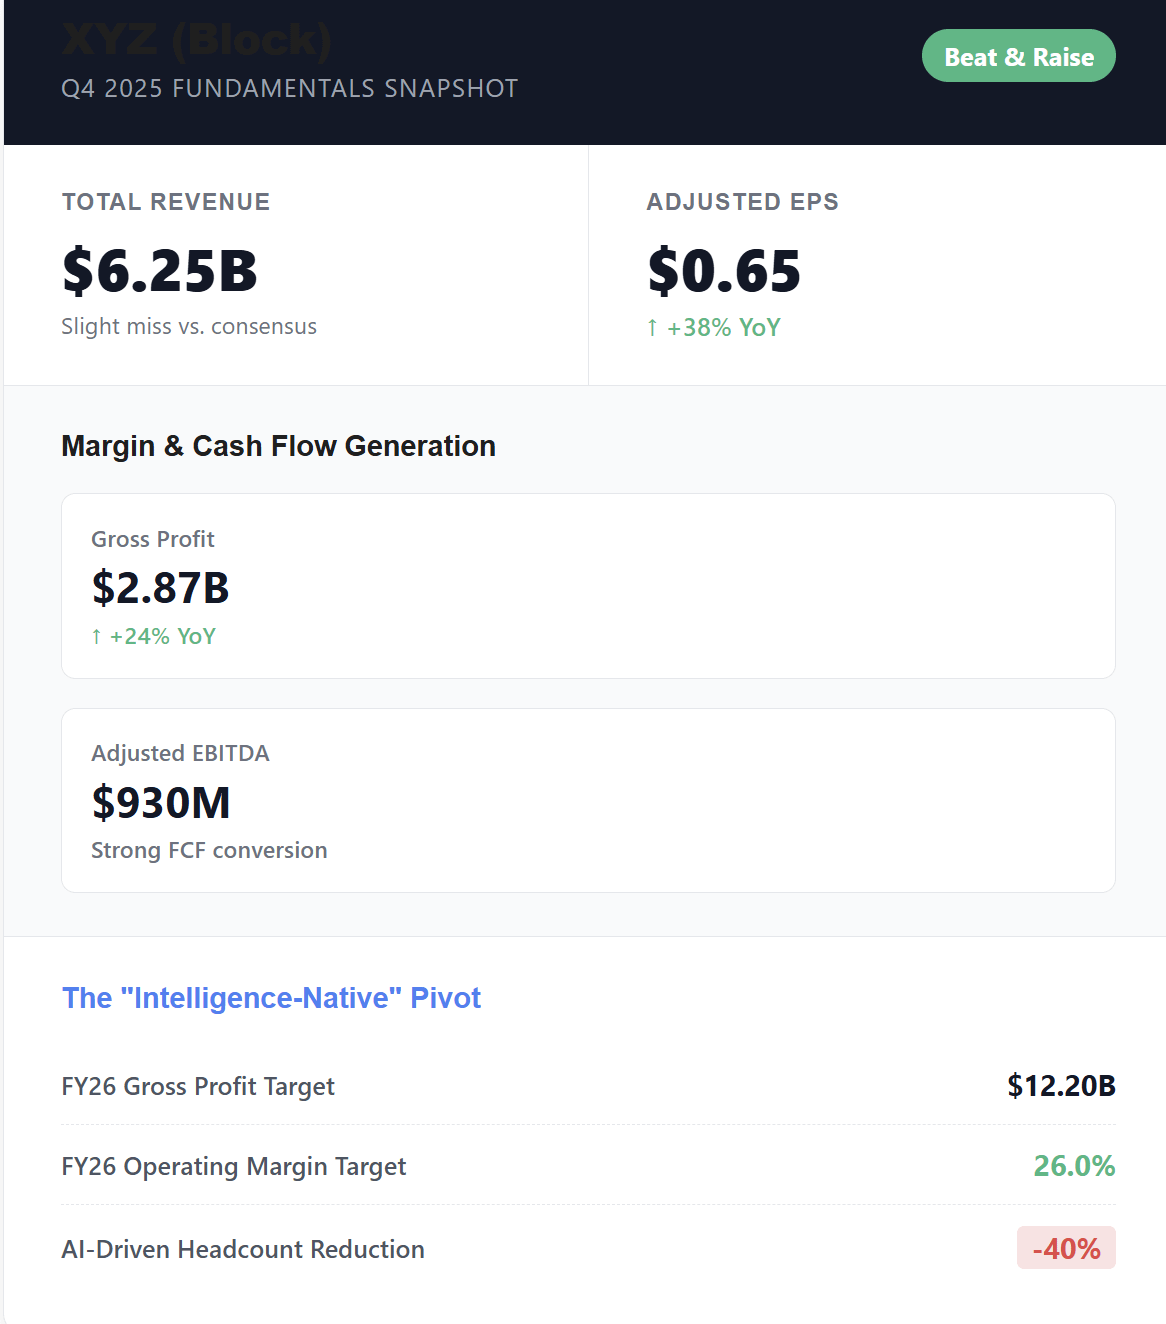Open the Adjusted EBITDA card
Viewport: 1166px width, 1324px height.
coord(588,800)
